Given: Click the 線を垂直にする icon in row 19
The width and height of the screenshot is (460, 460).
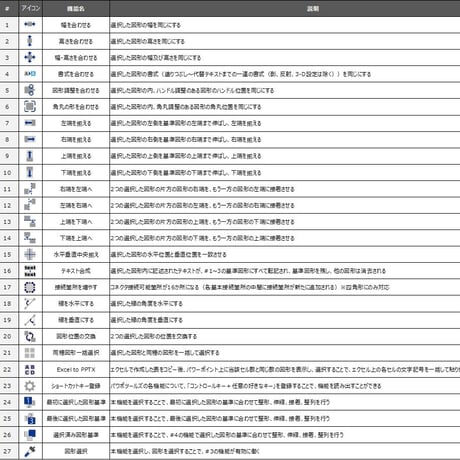Looking at the screenshot, I should click(30, 320).
